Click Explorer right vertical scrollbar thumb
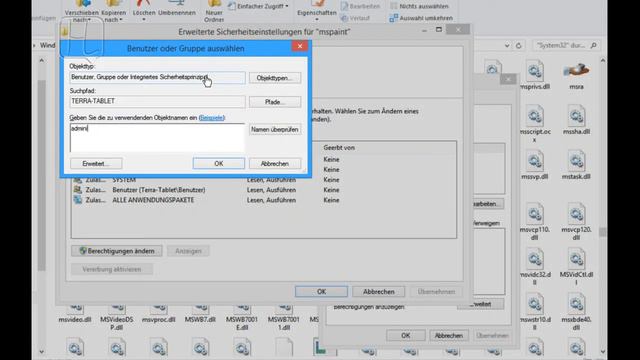This screenshot has width=640, height=360. pyautogui.click(x=602, y=232)
